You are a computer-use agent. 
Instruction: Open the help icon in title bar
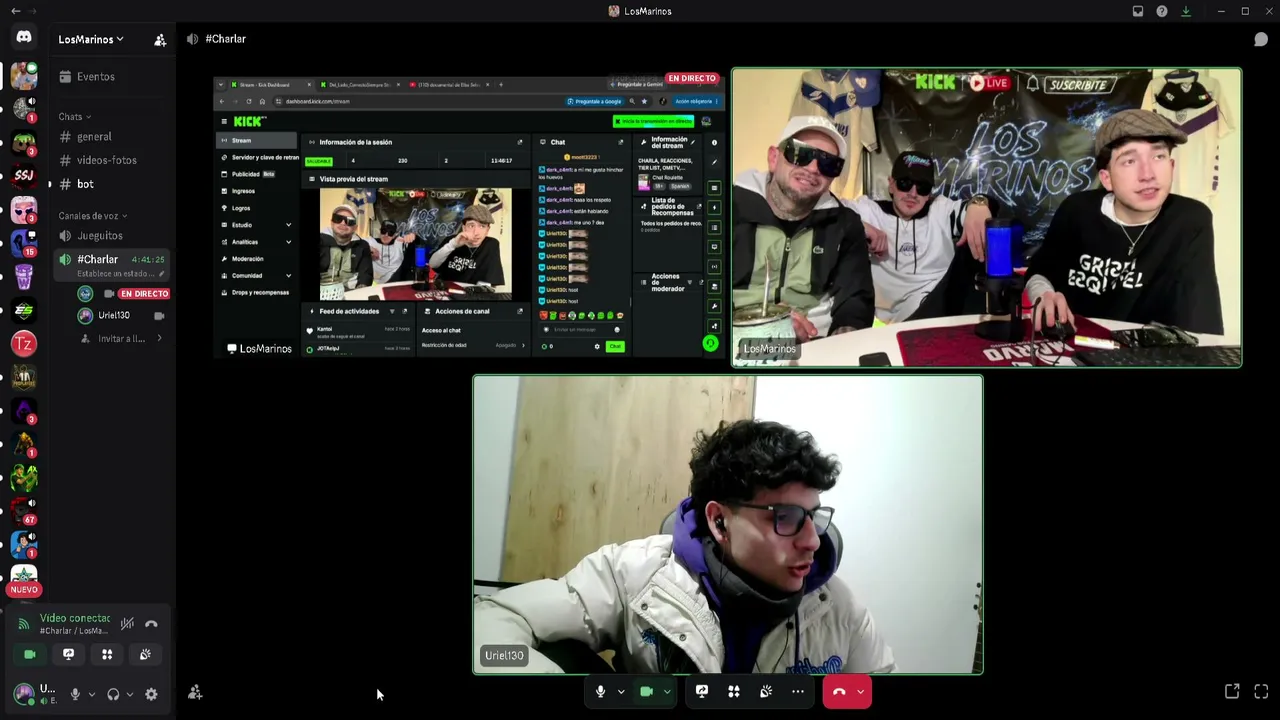(x=1162, y=11)
